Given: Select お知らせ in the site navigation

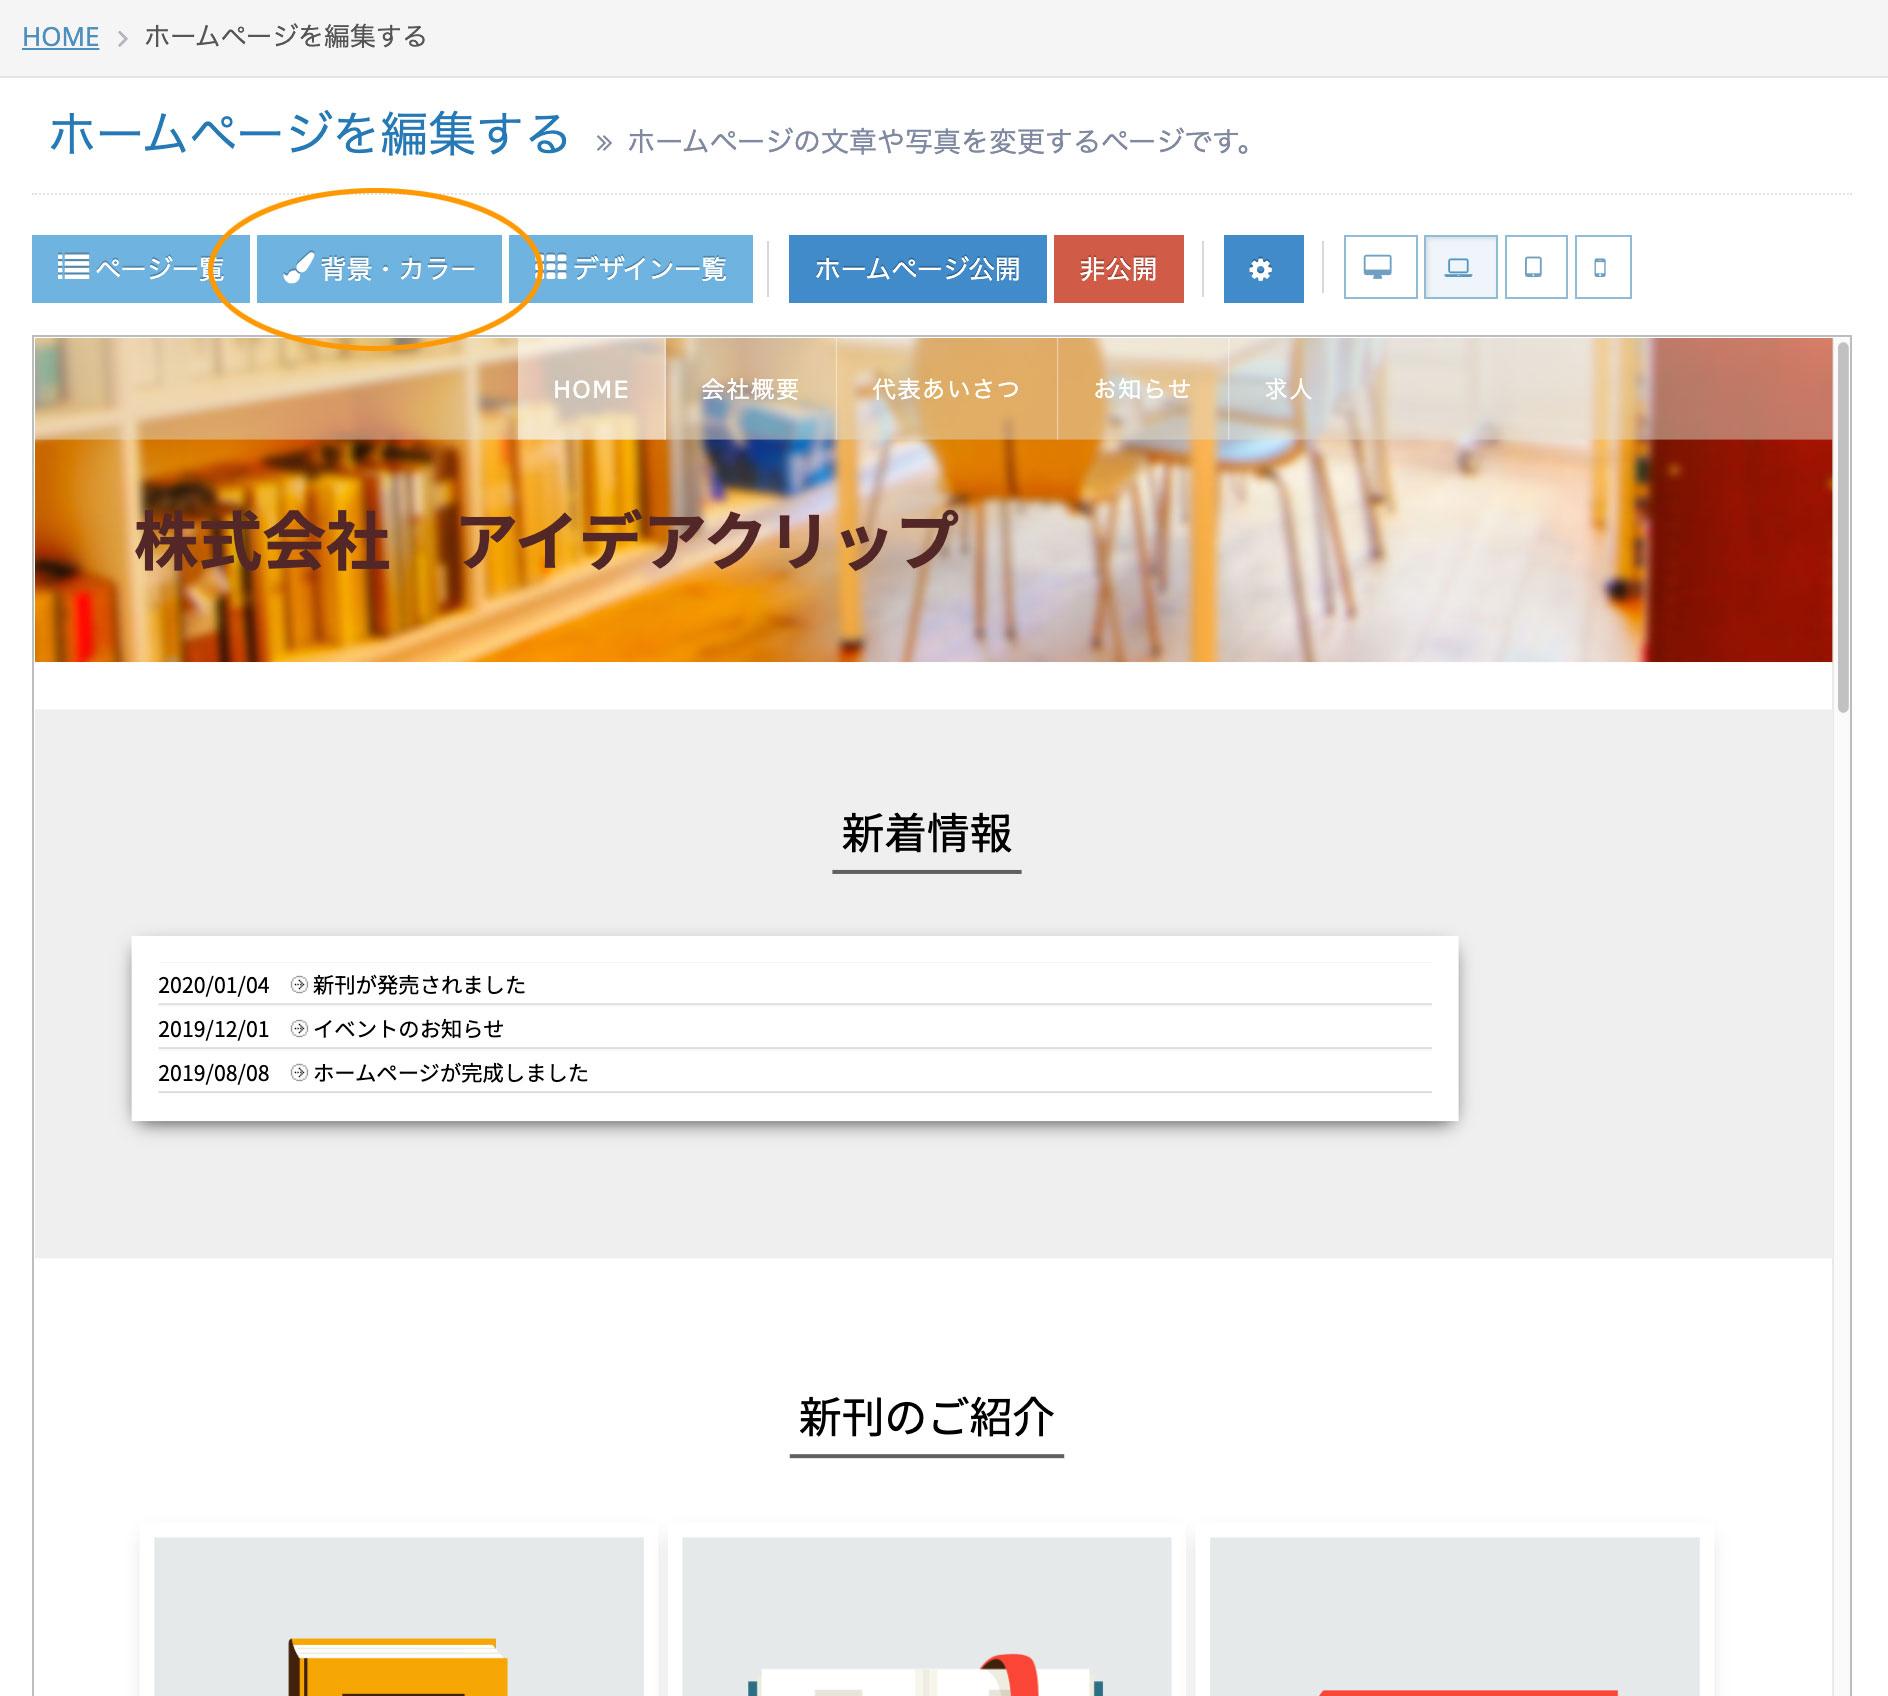Looking at the screenshot, I should [1142, 389].
